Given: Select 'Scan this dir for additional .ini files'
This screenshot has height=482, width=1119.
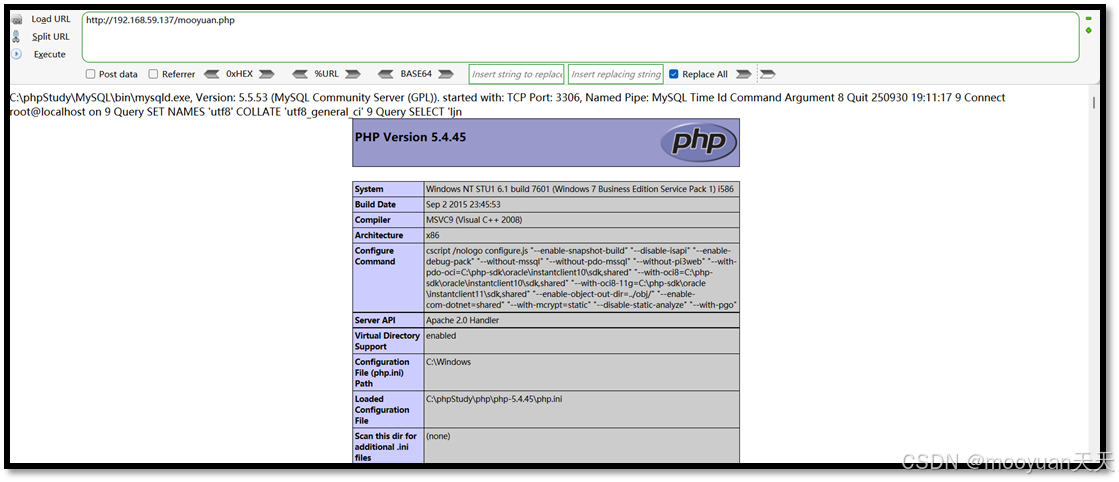Looking at the screenshot, I should [385, 447].
